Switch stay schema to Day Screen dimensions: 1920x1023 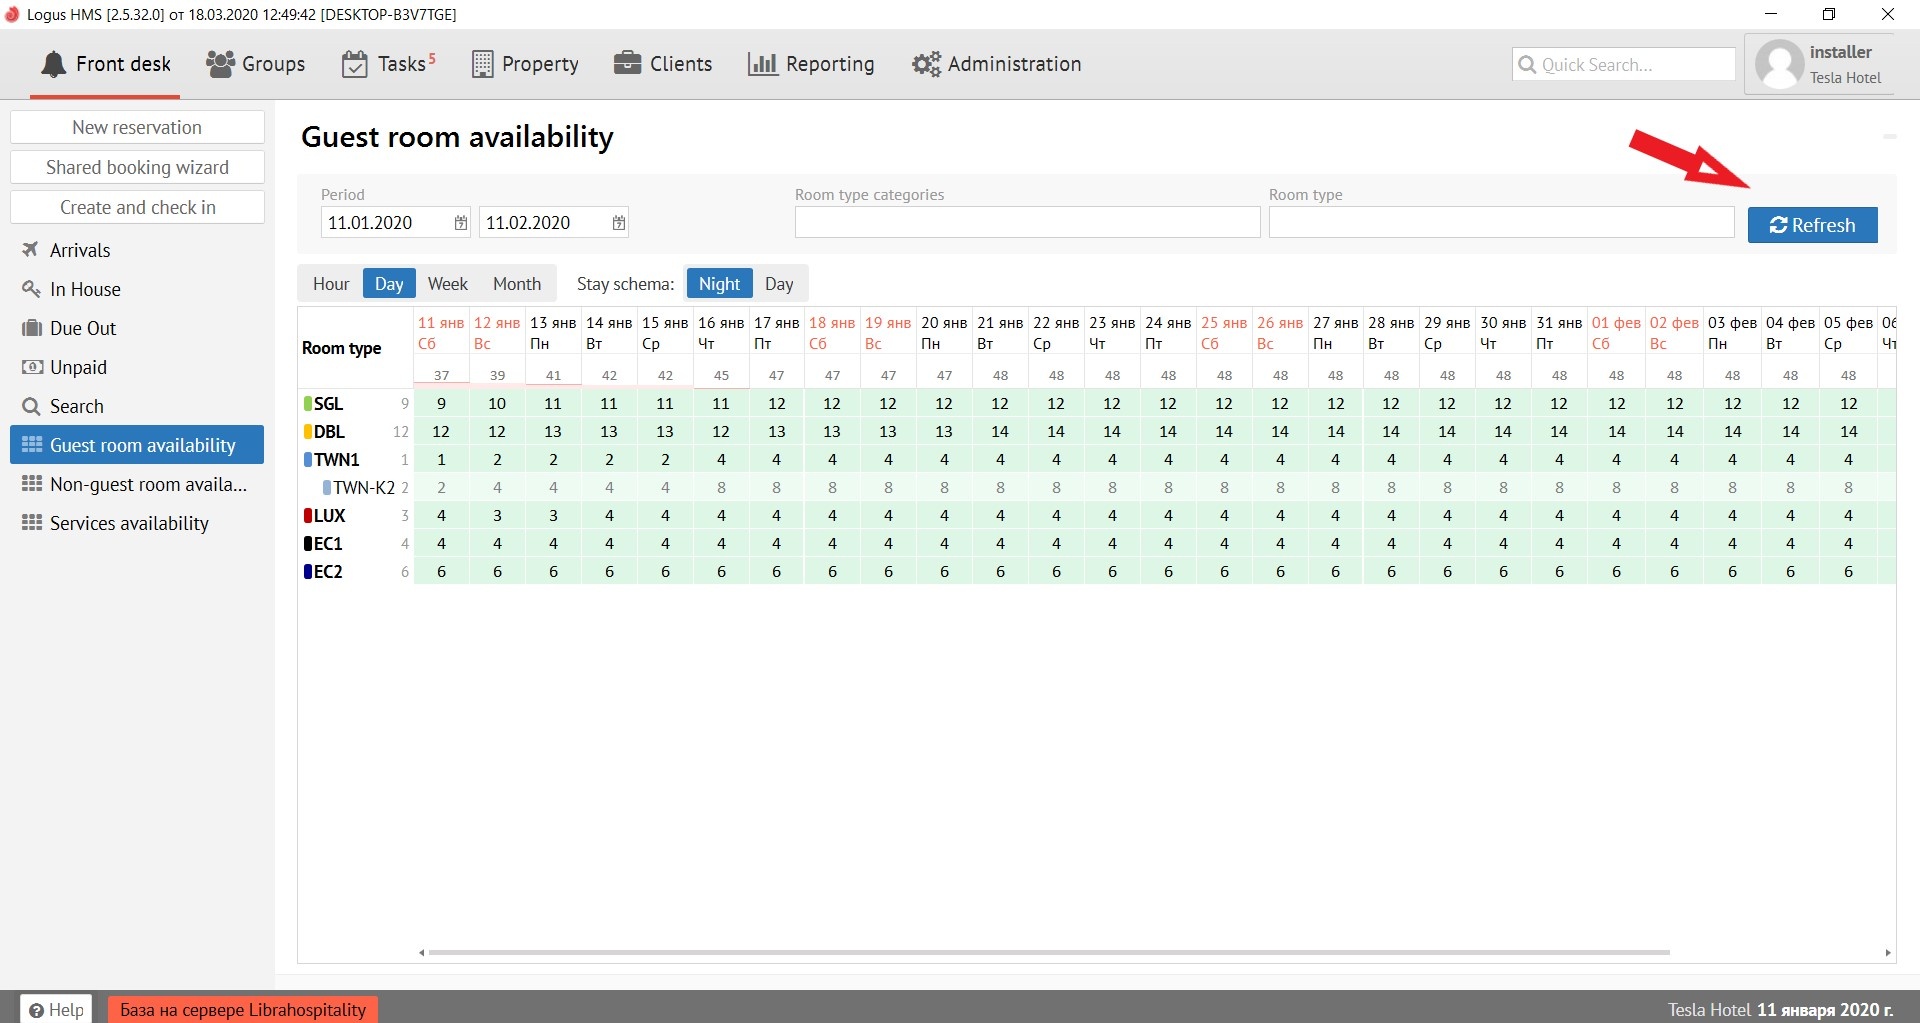coord(779,284)
